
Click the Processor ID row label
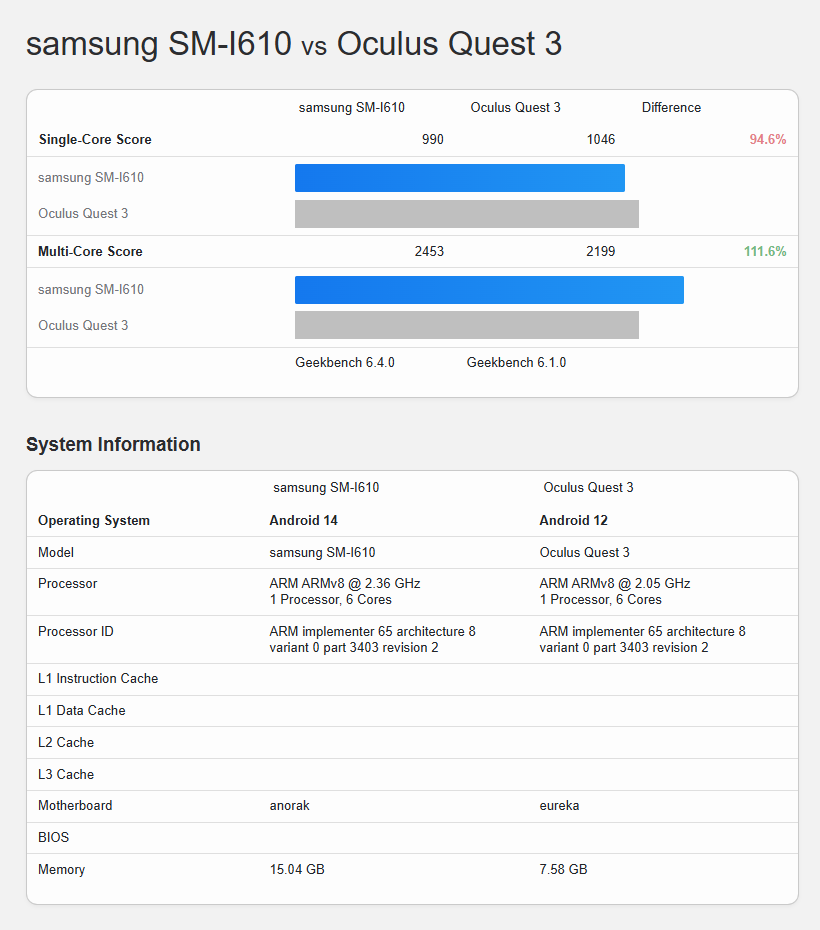pyautogui.click(x=76, y=631)
